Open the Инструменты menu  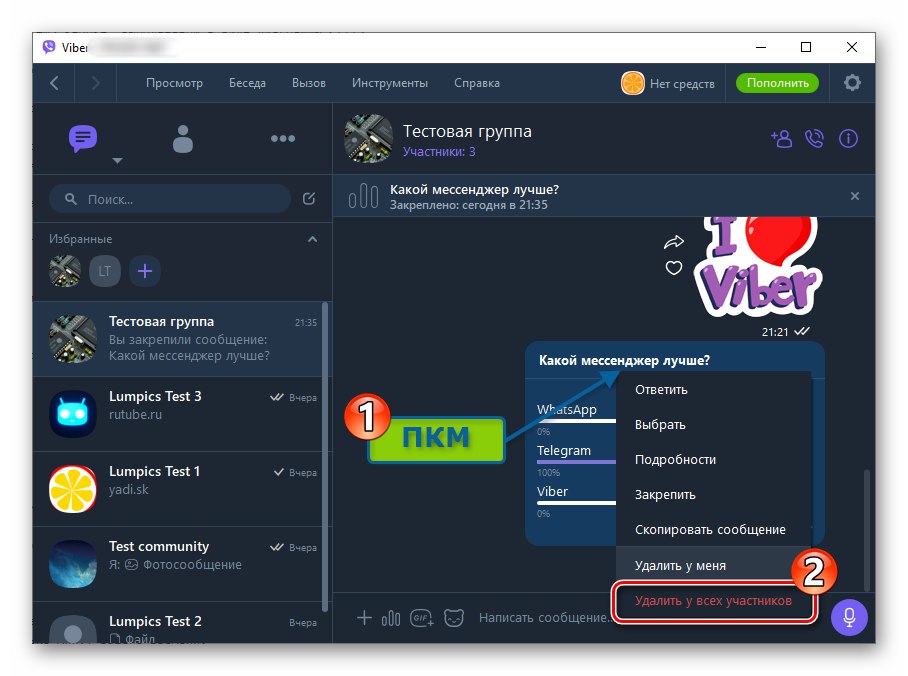[x=390, y=83]
